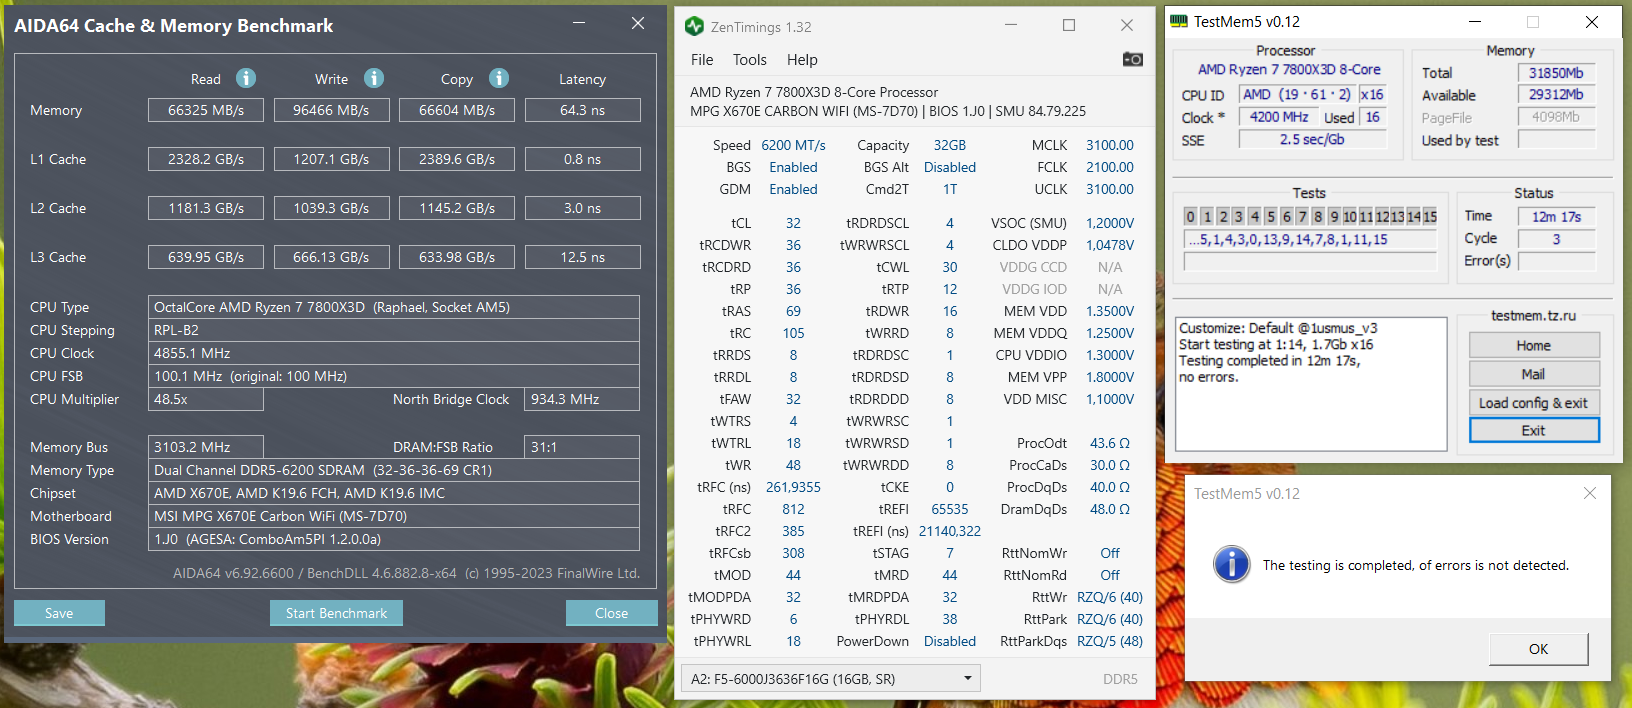Click the TestMem5 test sequence field
1632x708 pixels.
pos(1310,240)
